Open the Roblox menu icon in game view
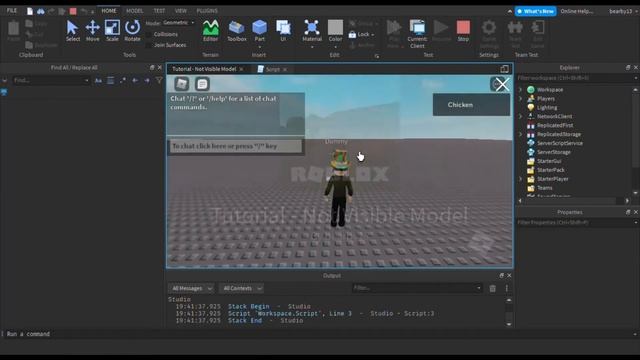This screenshot has width=640, height=360. [x=182, y=84]
